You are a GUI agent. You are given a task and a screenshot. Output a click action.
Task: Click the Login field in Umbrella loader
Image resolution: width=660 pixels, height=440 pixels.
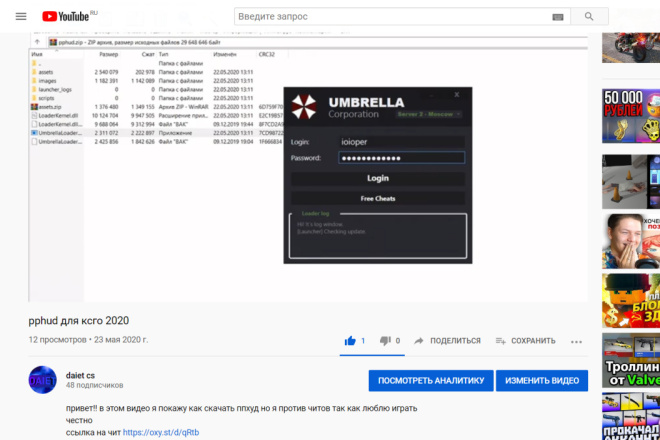point(401,142)
